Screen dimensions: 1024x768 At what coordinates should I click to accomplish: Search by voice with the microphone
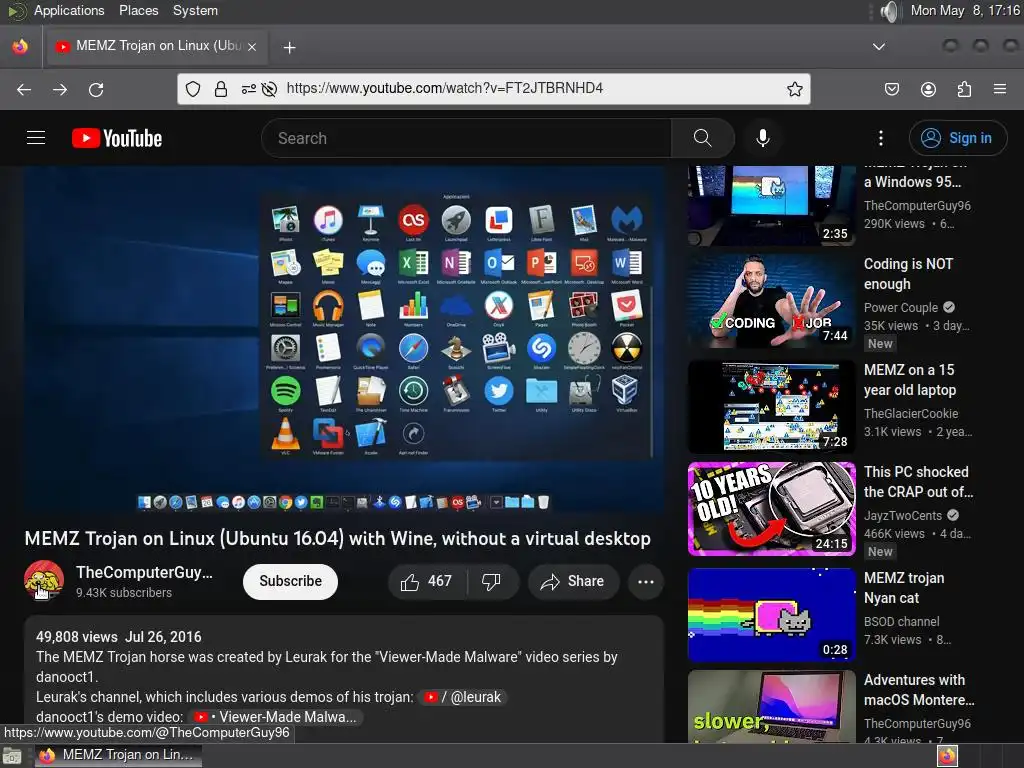763,138
